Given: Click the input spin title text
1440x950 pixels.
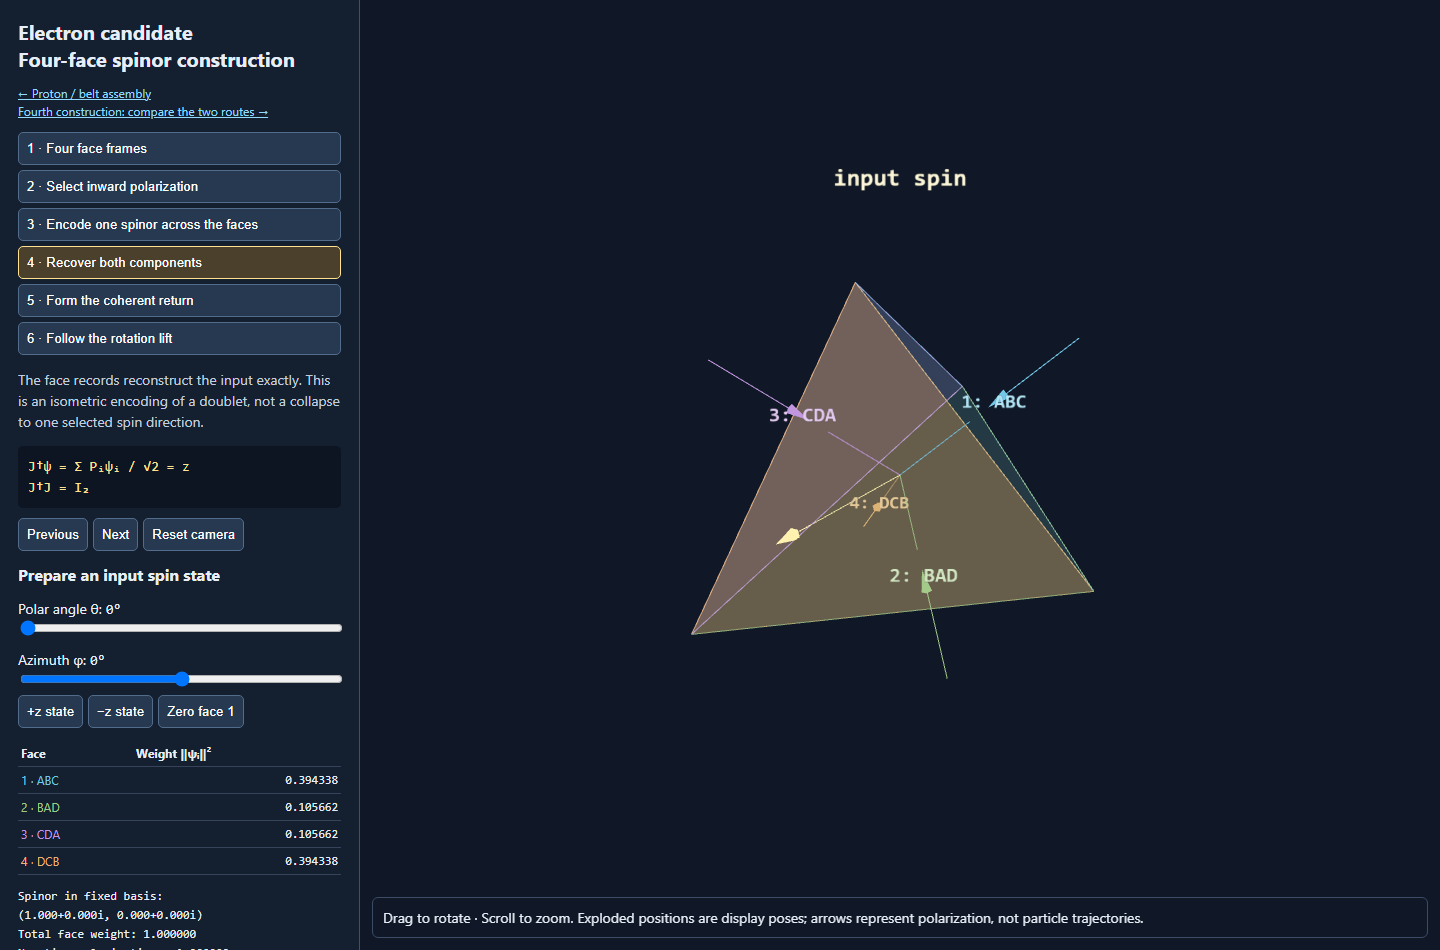Looking at the screenshot, I should pos(900,178).
